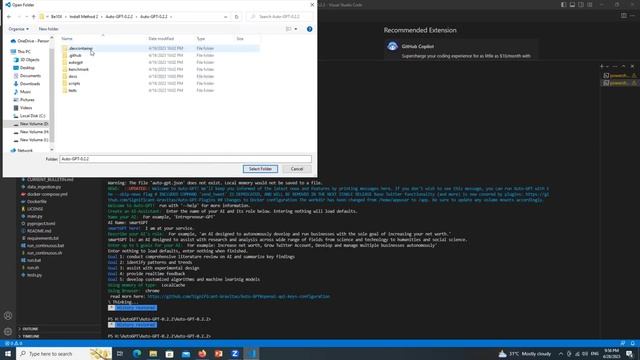Open Desktop in navigation pane
The image size is (640, 360).
[x=27, y=68]
